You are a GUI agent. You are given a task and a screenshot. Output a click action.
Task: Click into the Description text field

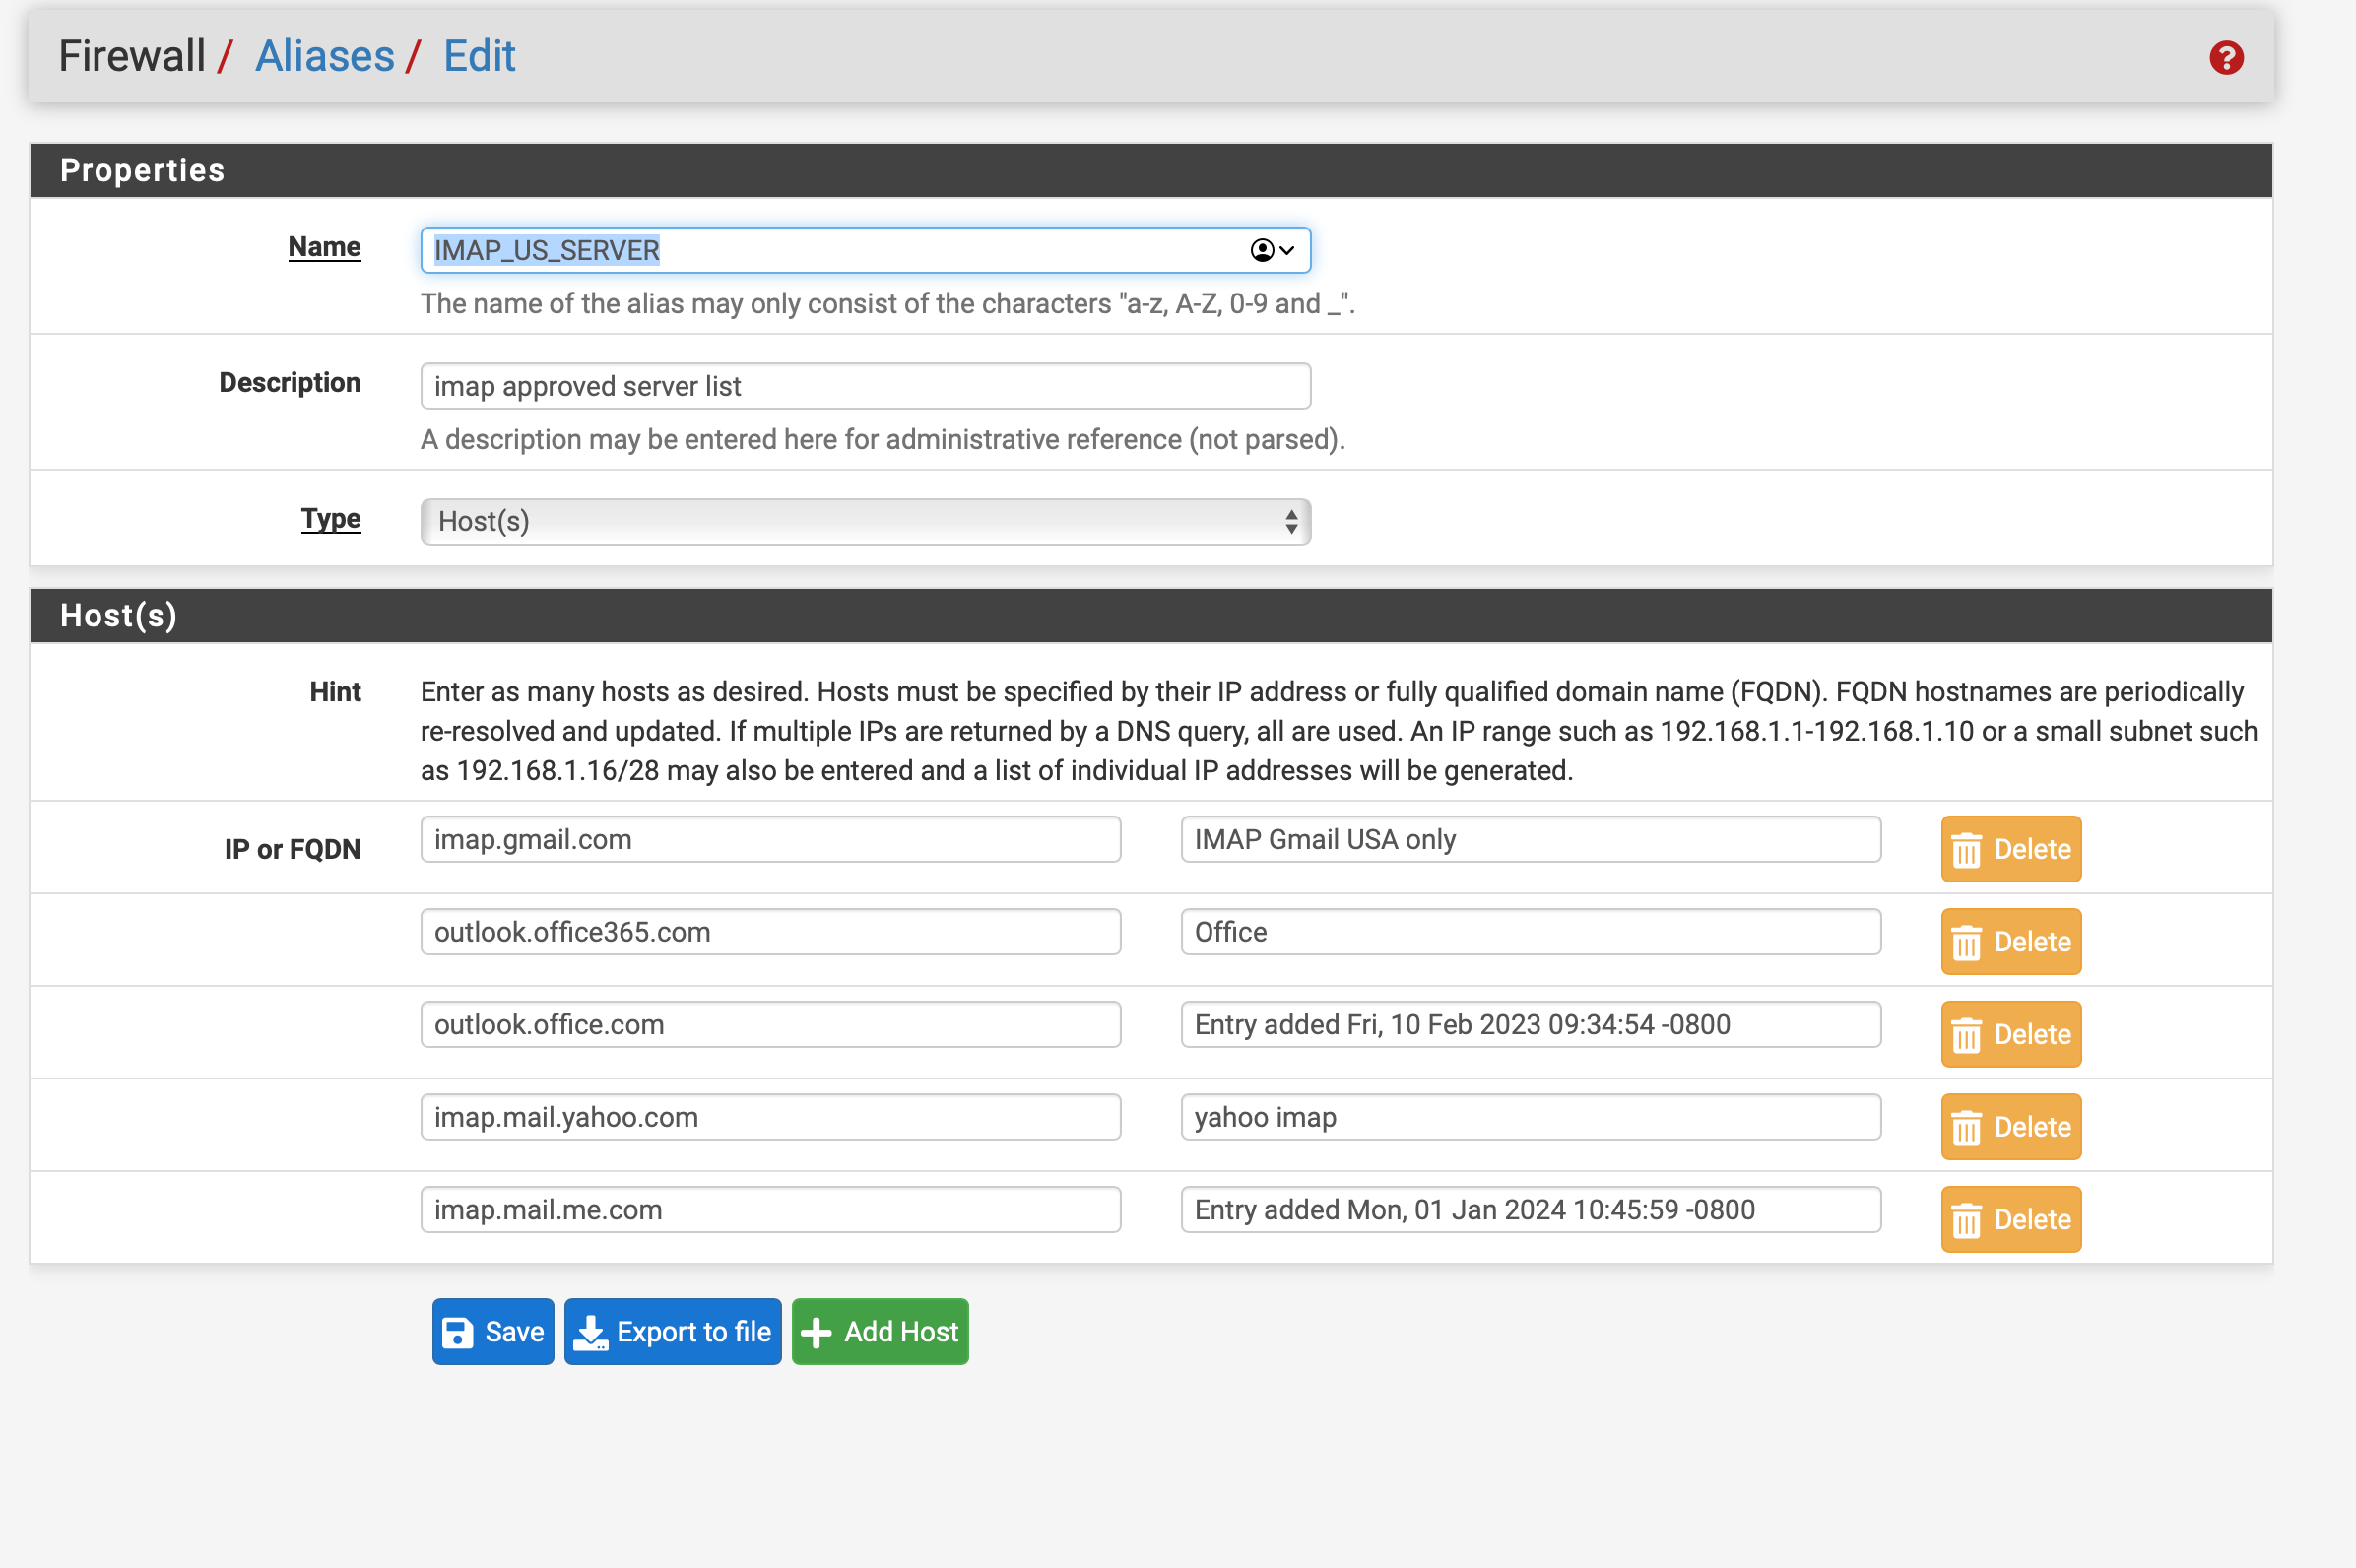coord(865,386)
